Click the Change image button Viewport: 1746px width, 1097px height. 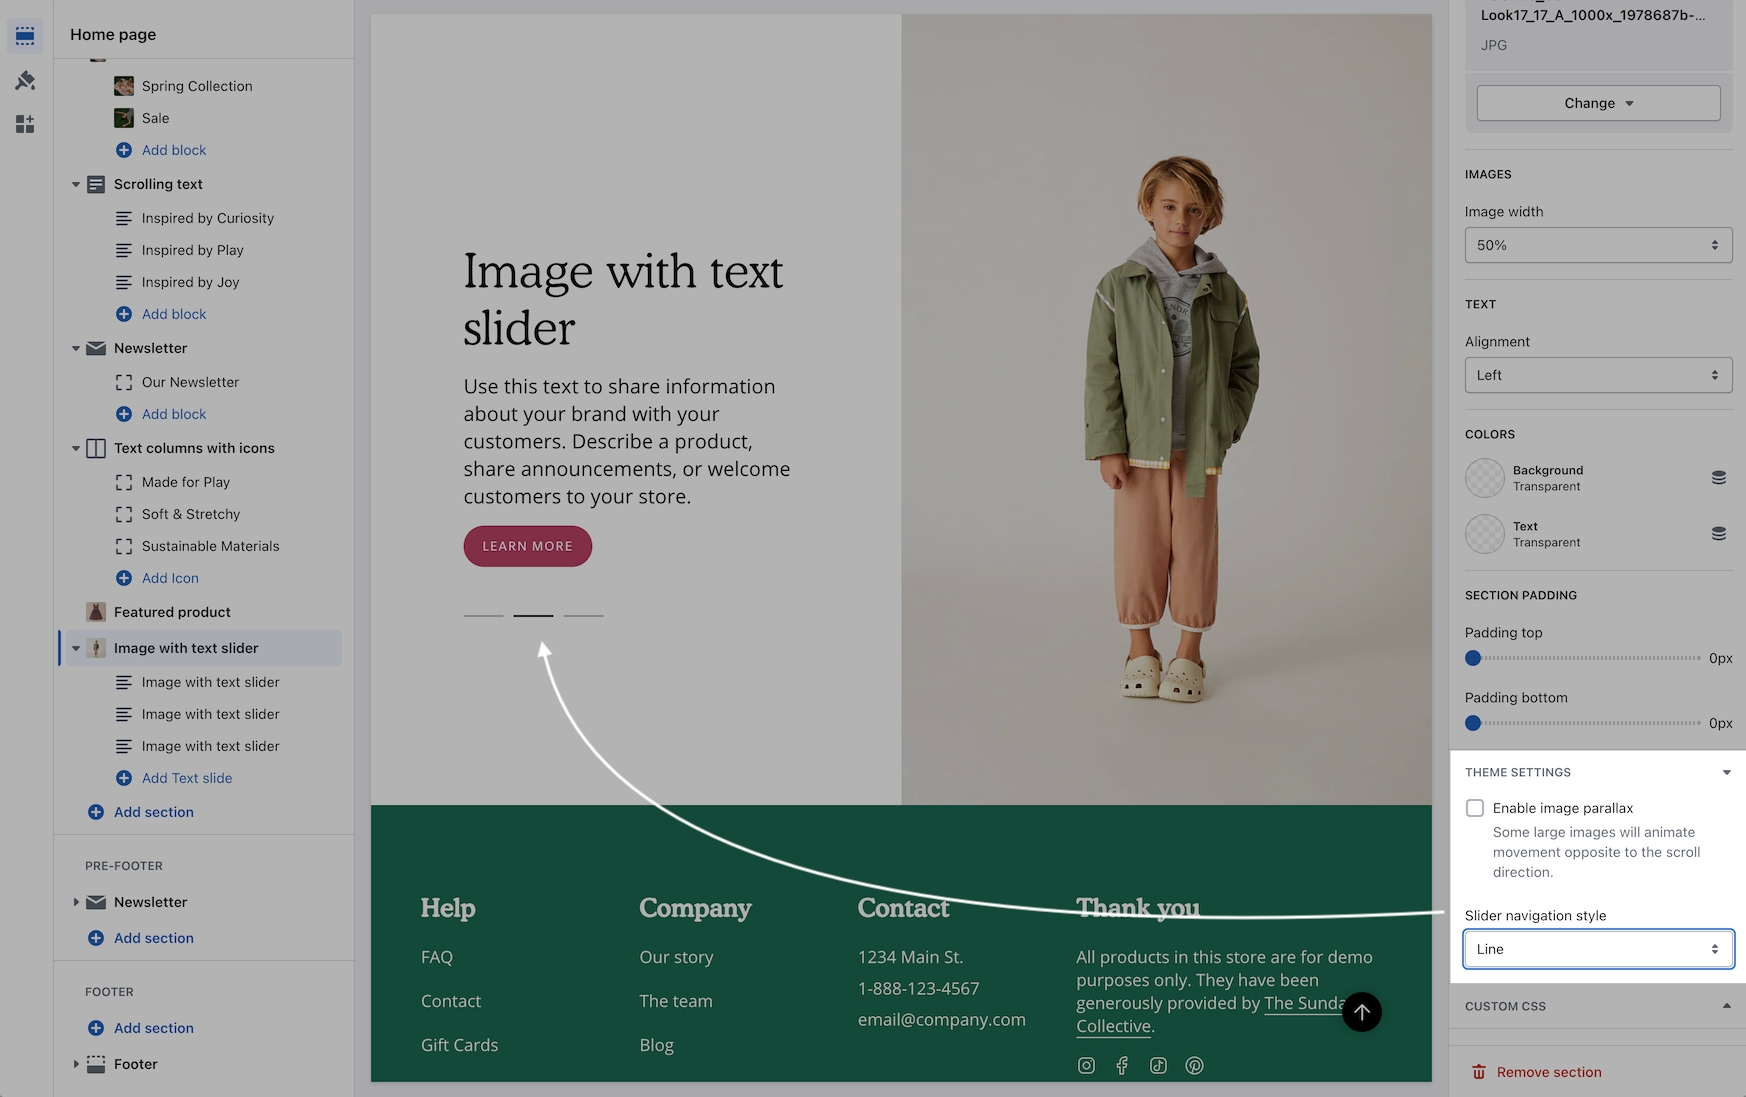[x=1597, y=103]
